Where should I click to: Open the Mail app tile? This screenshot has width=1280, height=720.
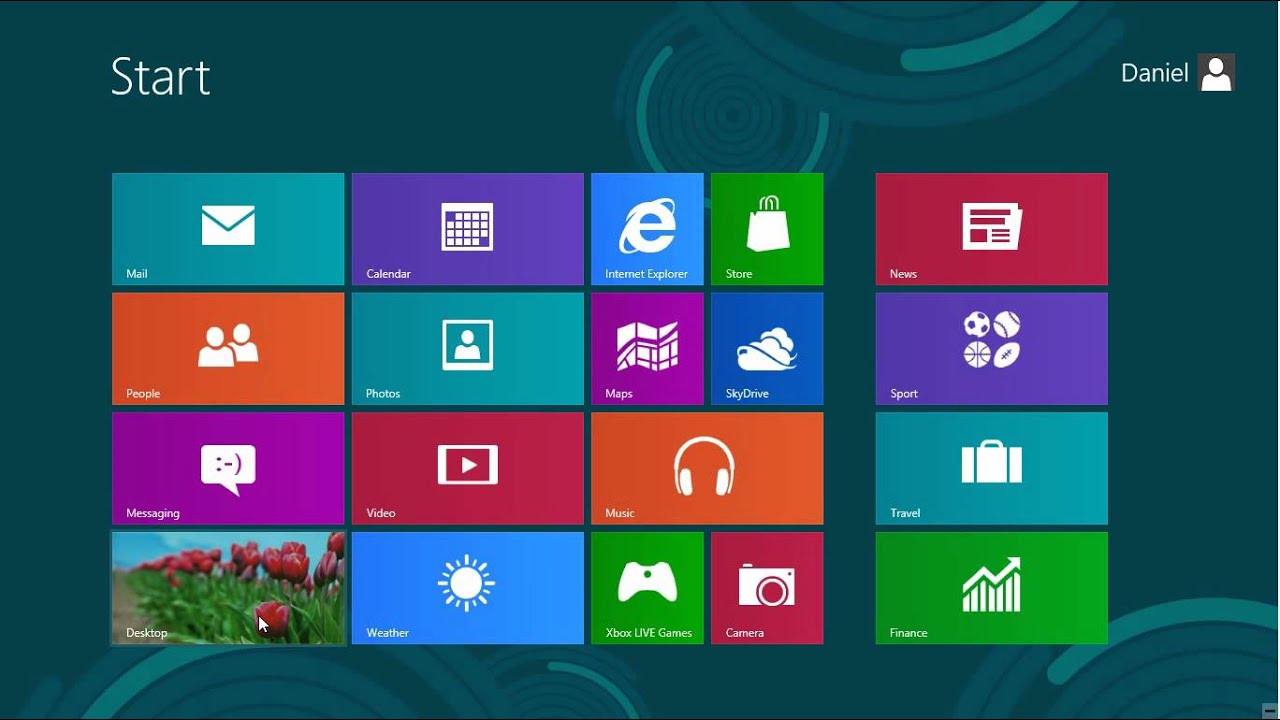click(227, 228)
